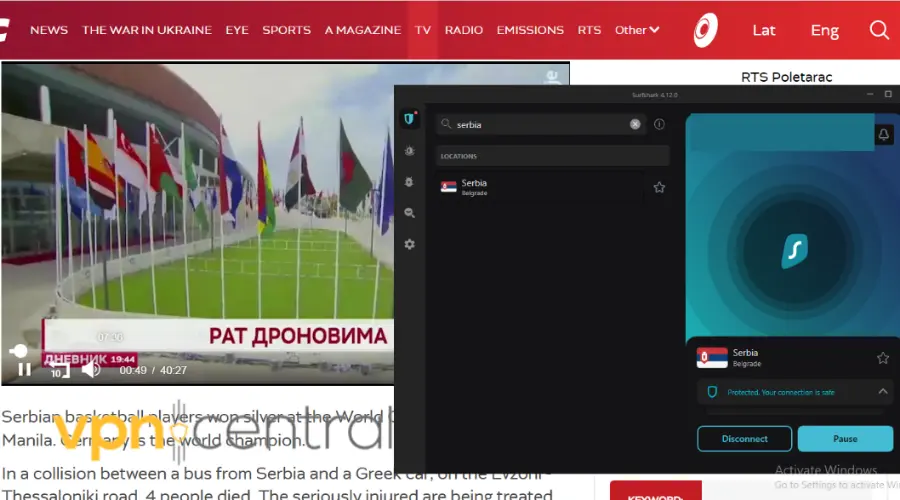Viewport: 900px width, 500px height.
Task: Open the RTS Poletarac link
Action: point(786,77)
